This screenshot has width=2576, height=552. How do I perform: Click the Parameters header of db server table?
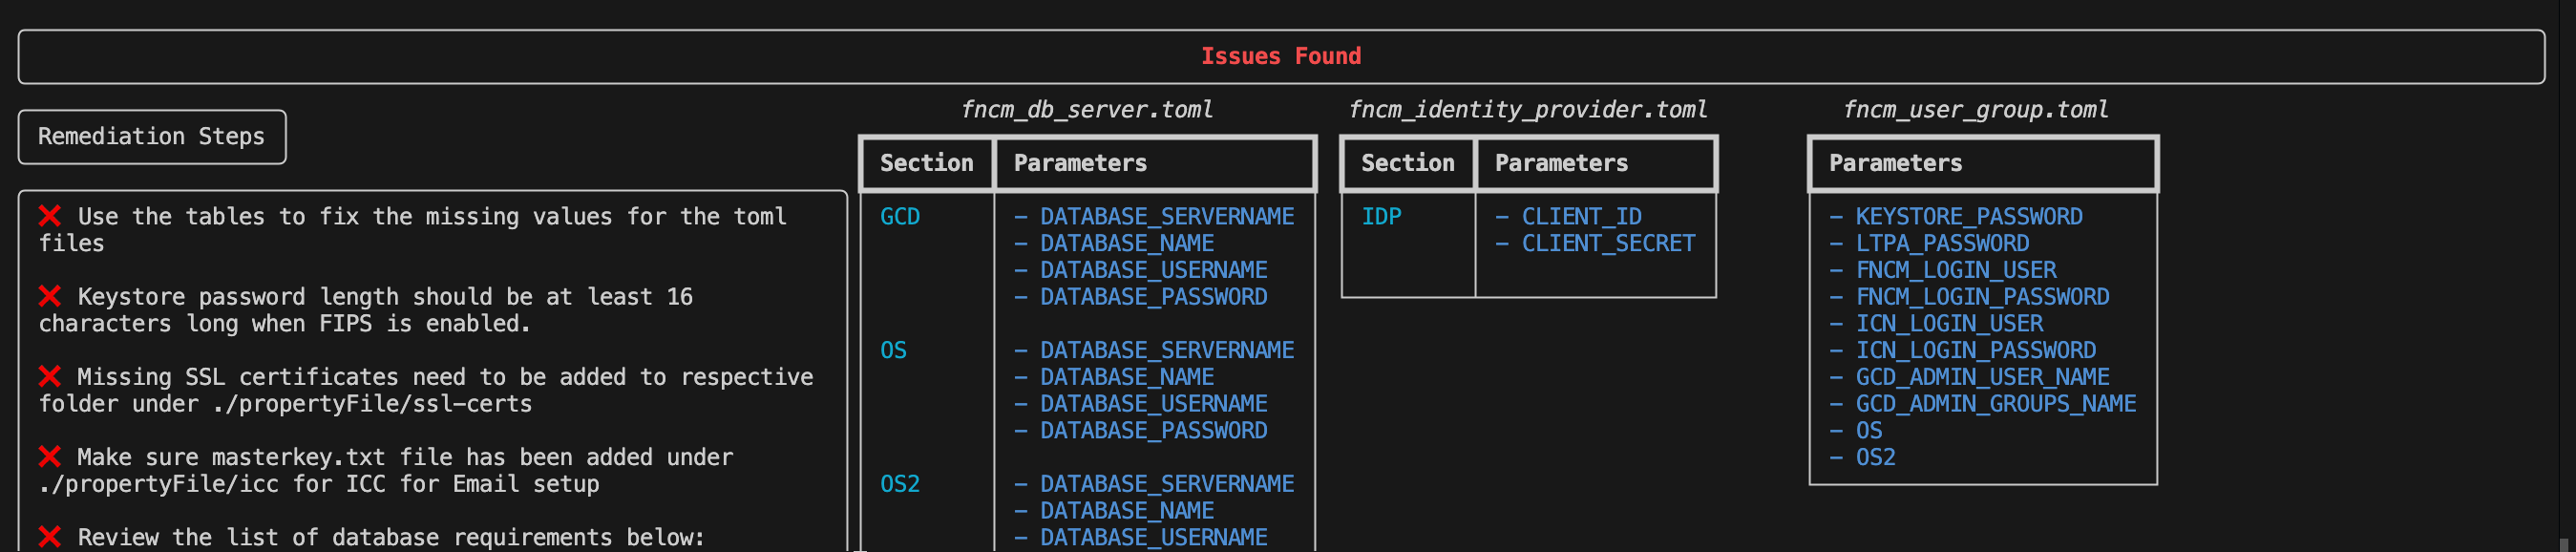point(1080,163)
